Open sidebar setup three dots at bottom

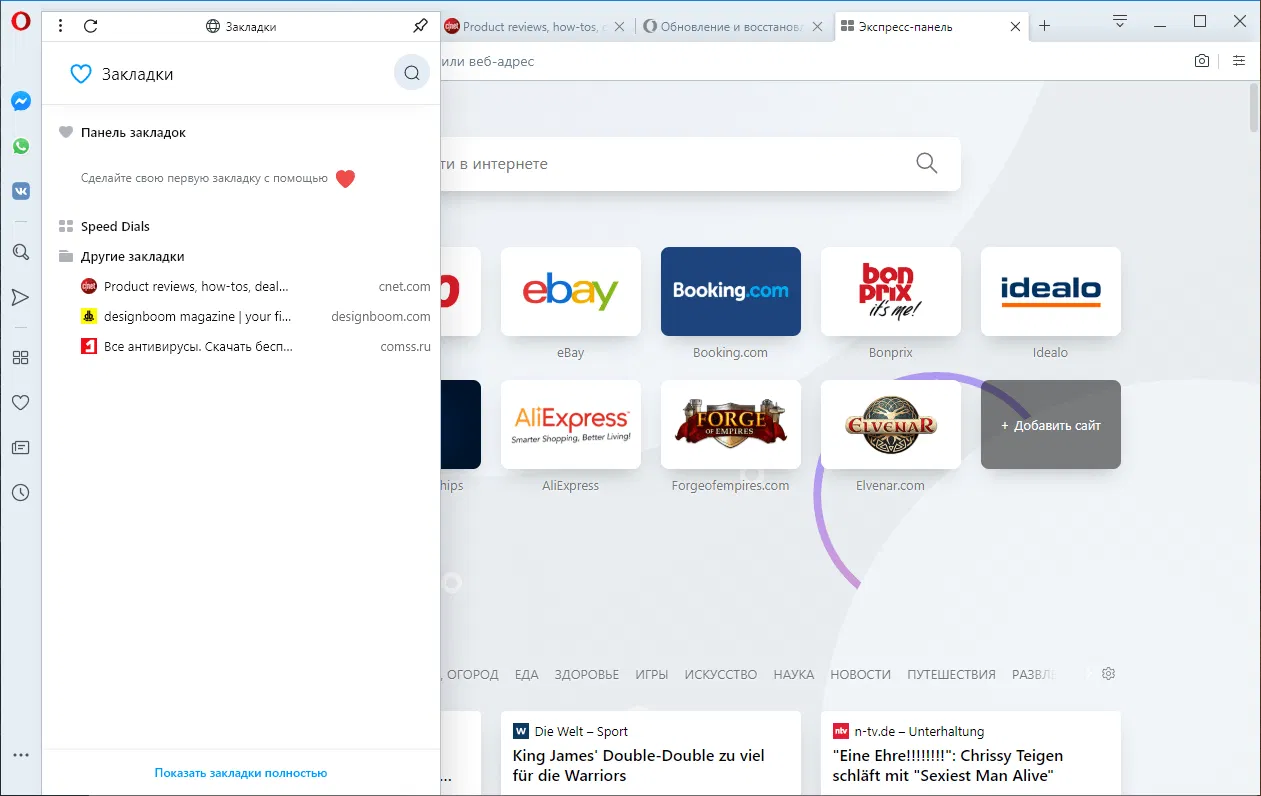click(20, 755)
